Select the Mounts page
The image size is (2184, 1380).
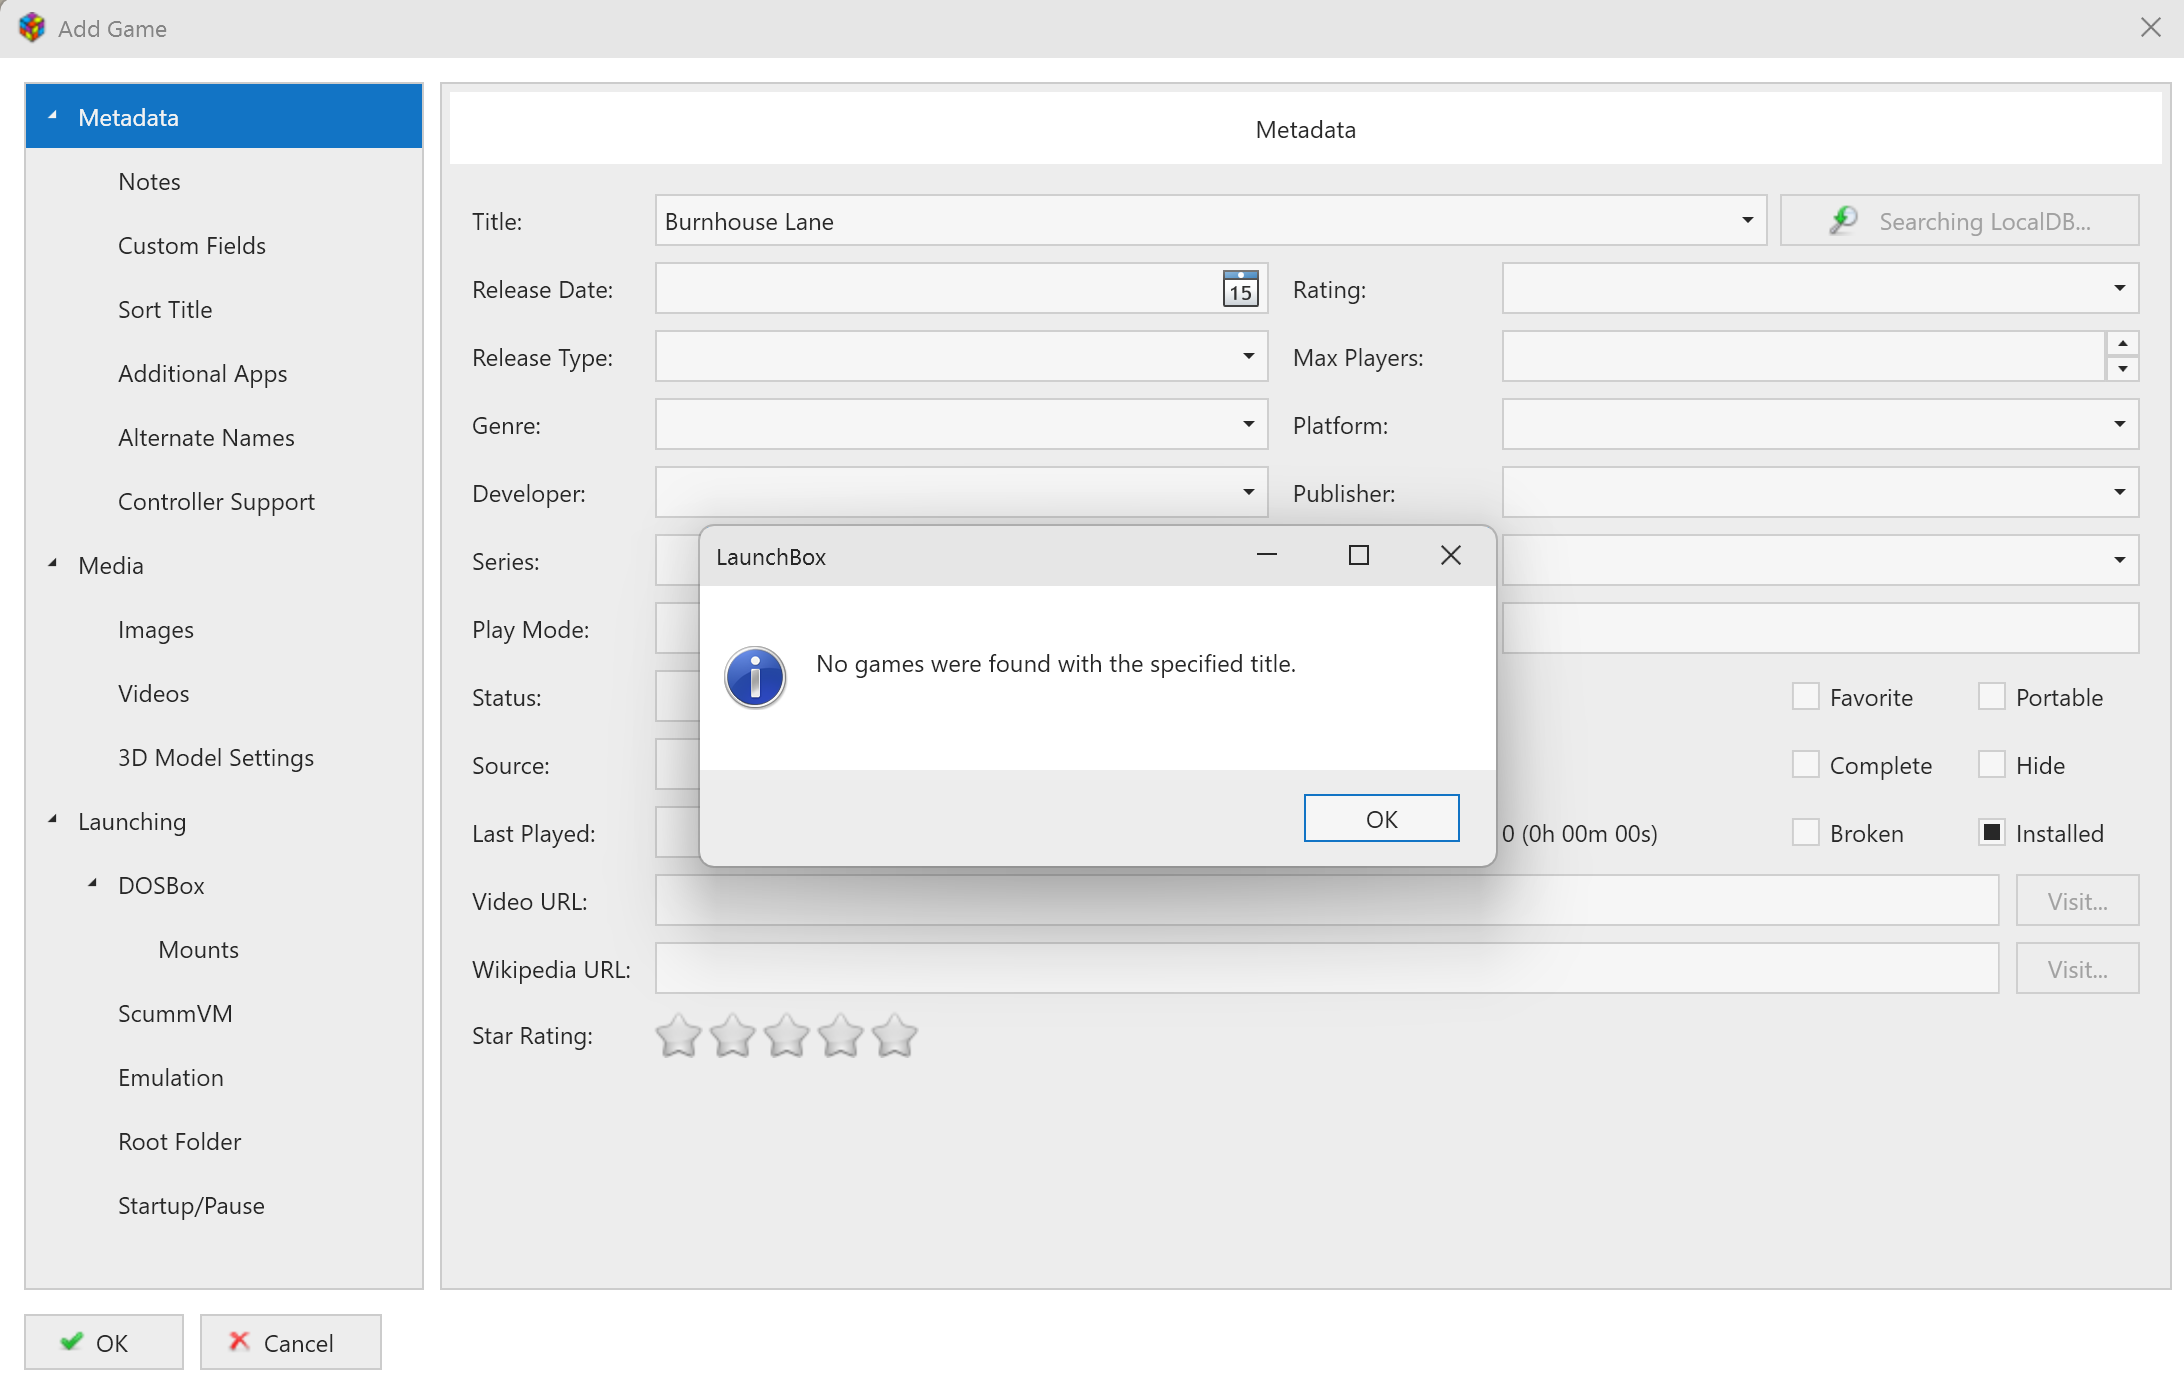click(x=199, y=950)
